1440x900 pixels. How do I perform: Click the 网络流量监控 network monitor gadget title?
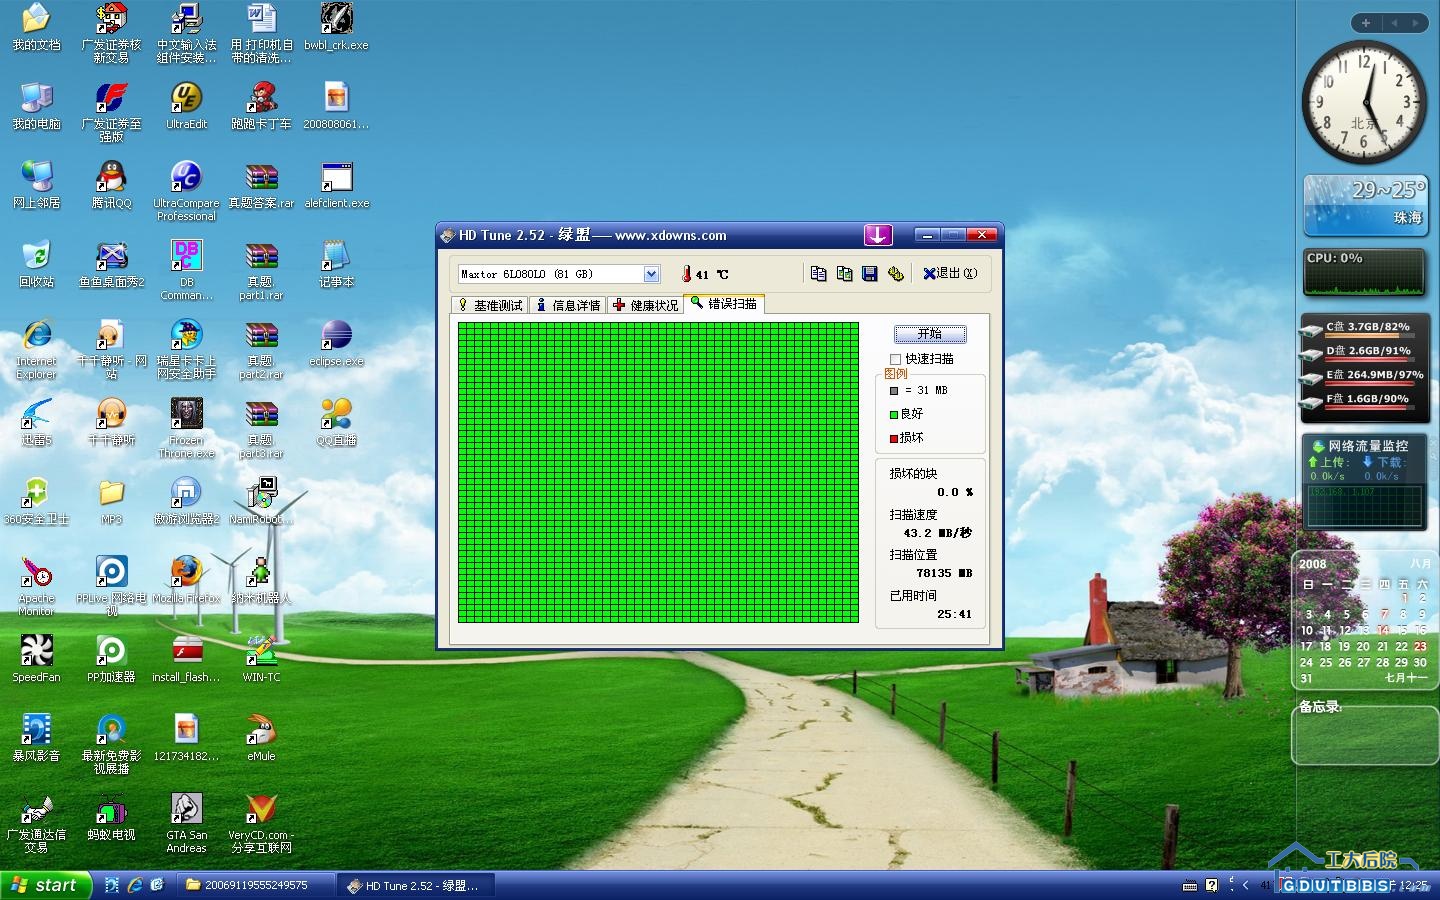(1367, 446)
